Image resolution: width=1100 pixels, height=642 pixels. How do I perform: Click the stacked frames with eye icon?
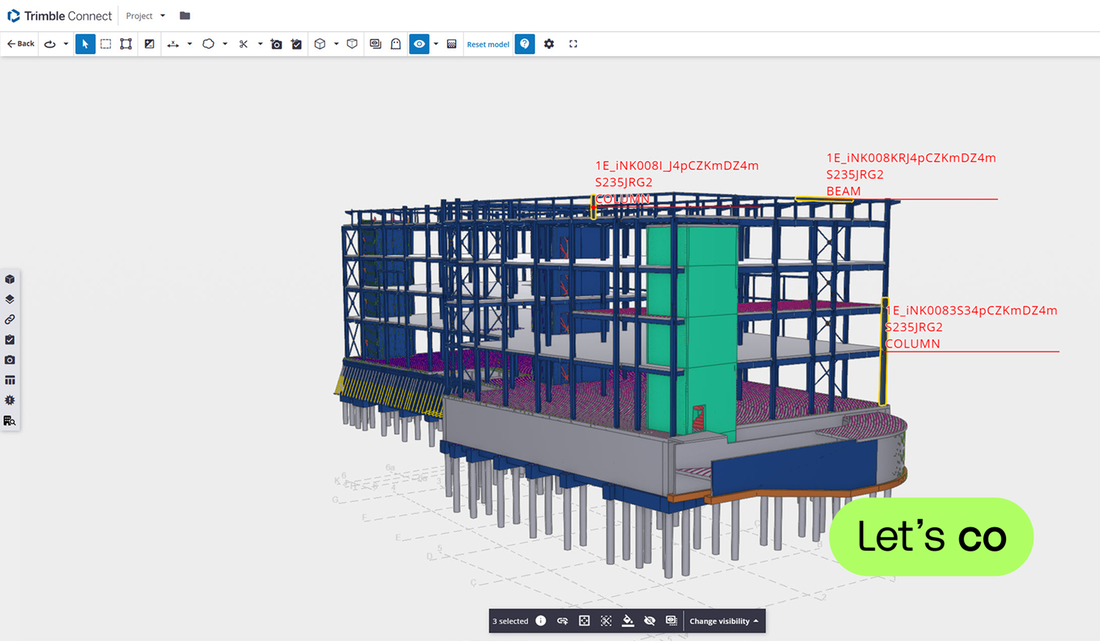click(375, 44)
